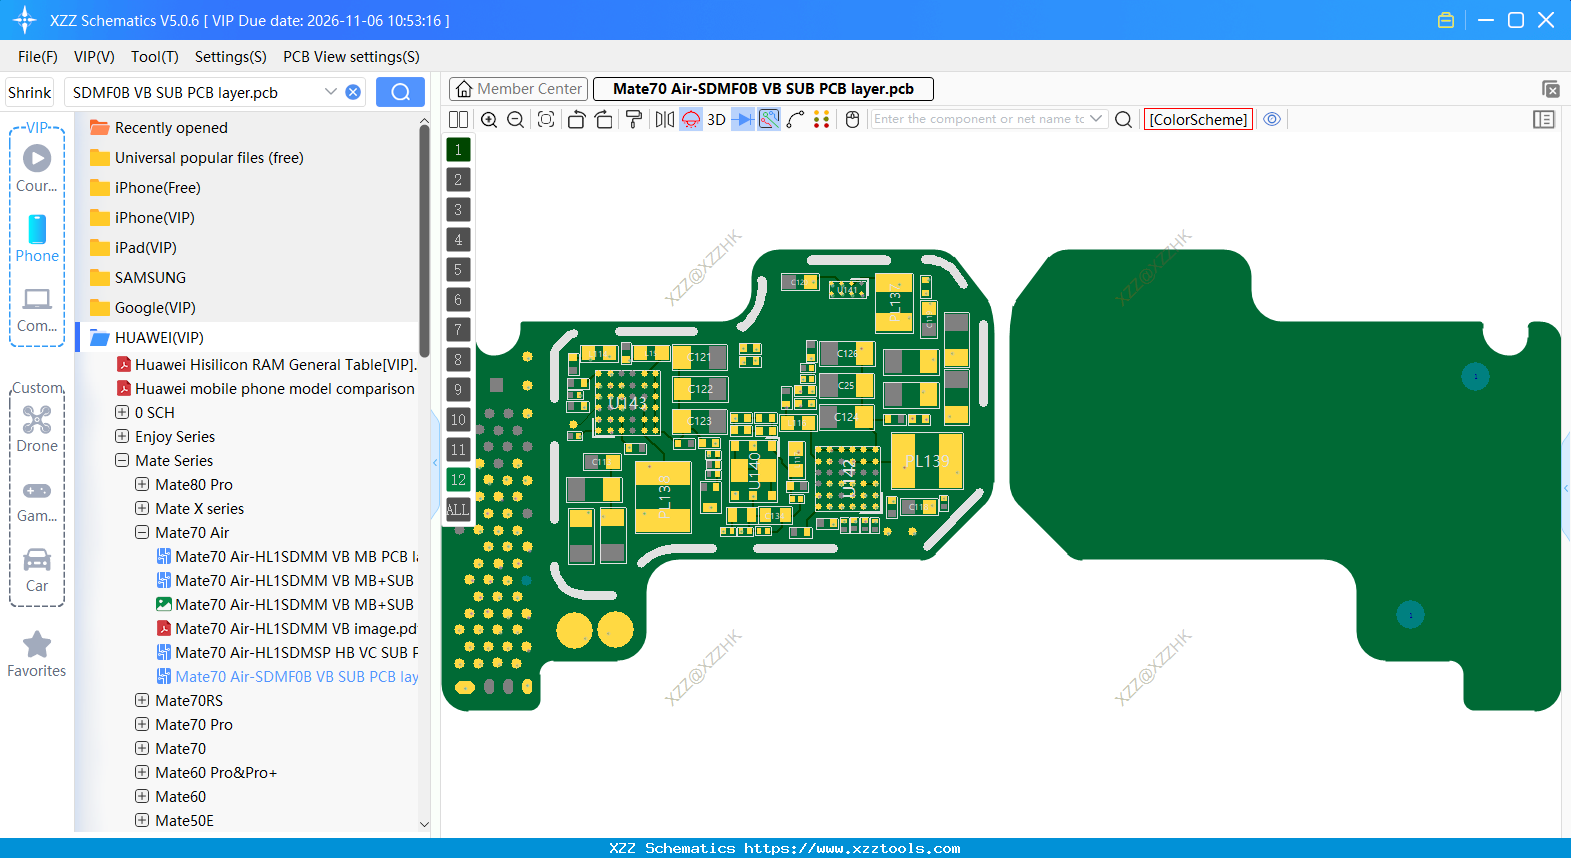Go to Member Center tab
Viewport: 1571px width, 858px height.
519,89
